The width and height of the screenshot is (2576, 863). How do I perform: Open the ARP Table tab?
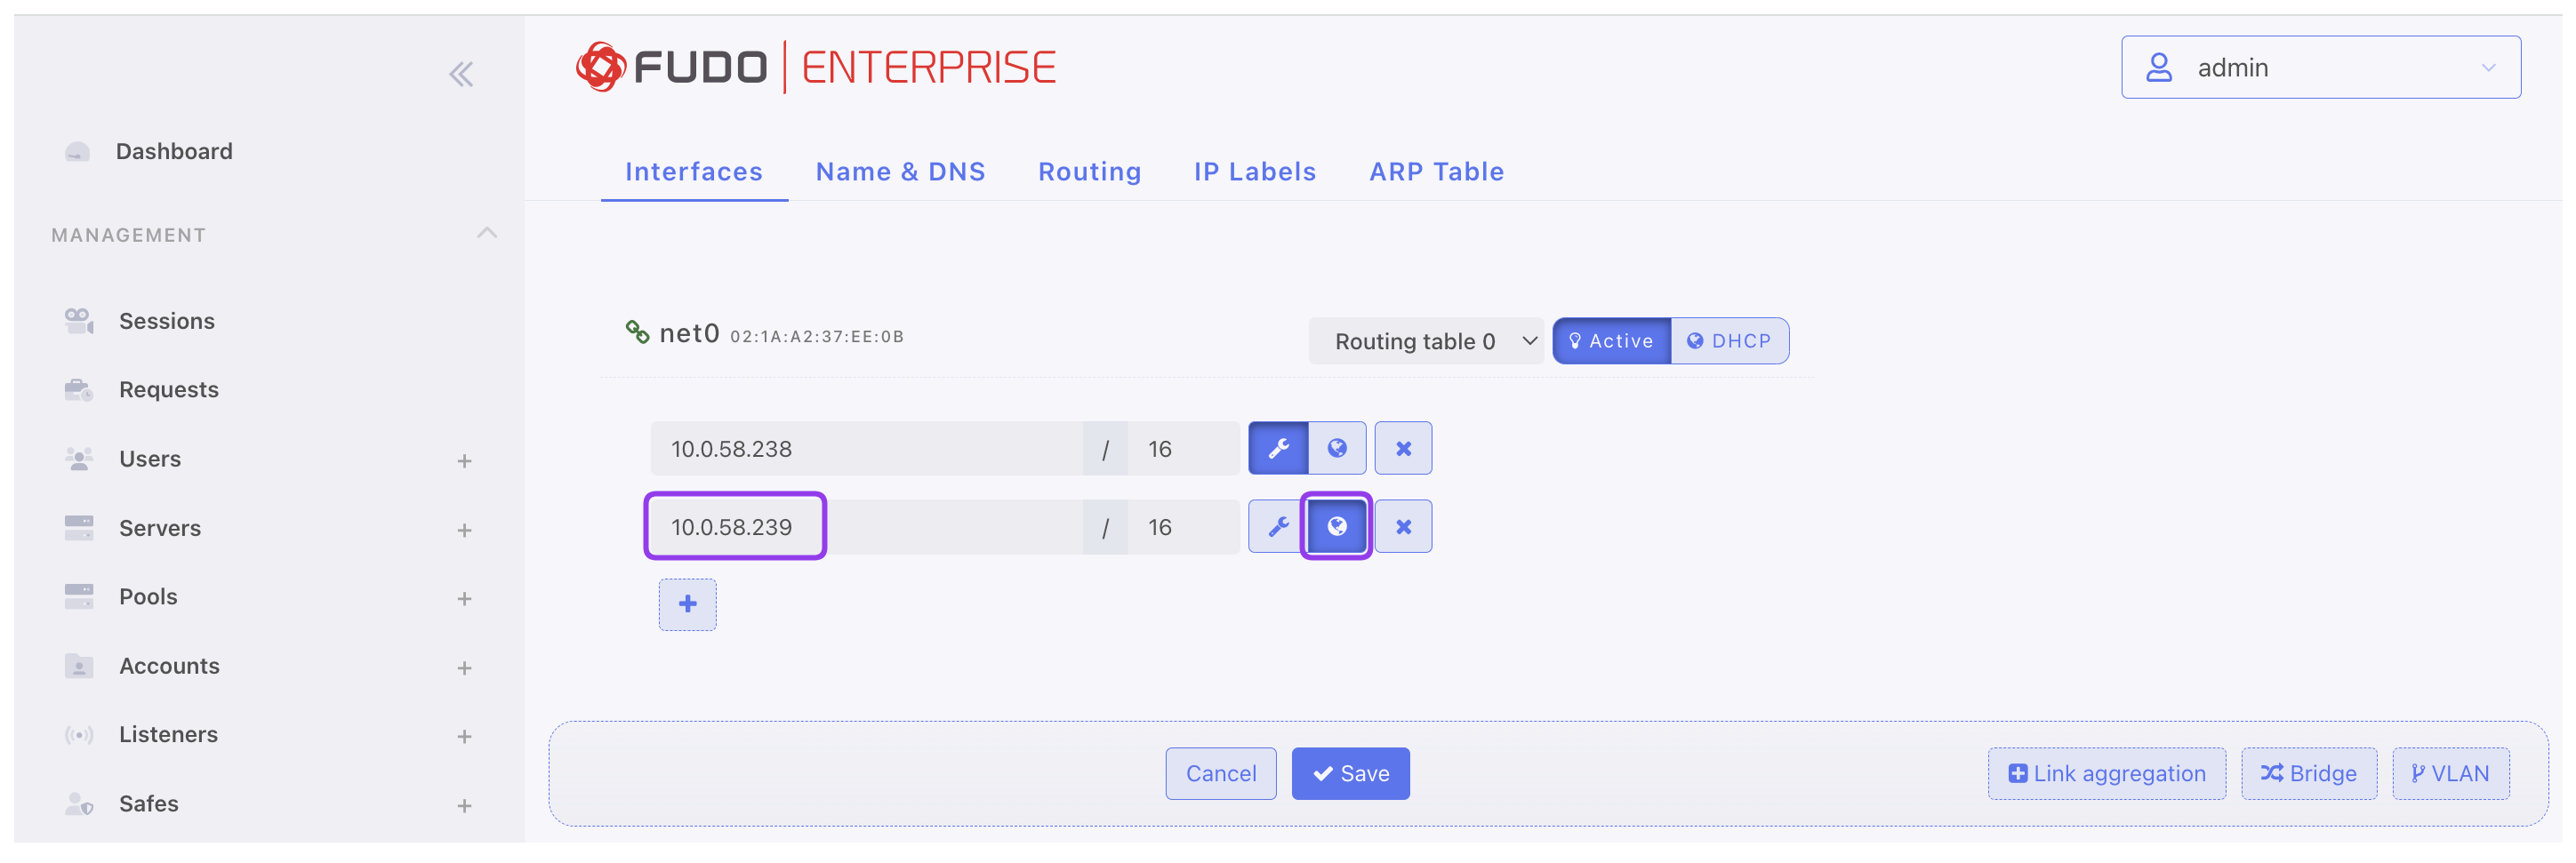(1436, 171)
